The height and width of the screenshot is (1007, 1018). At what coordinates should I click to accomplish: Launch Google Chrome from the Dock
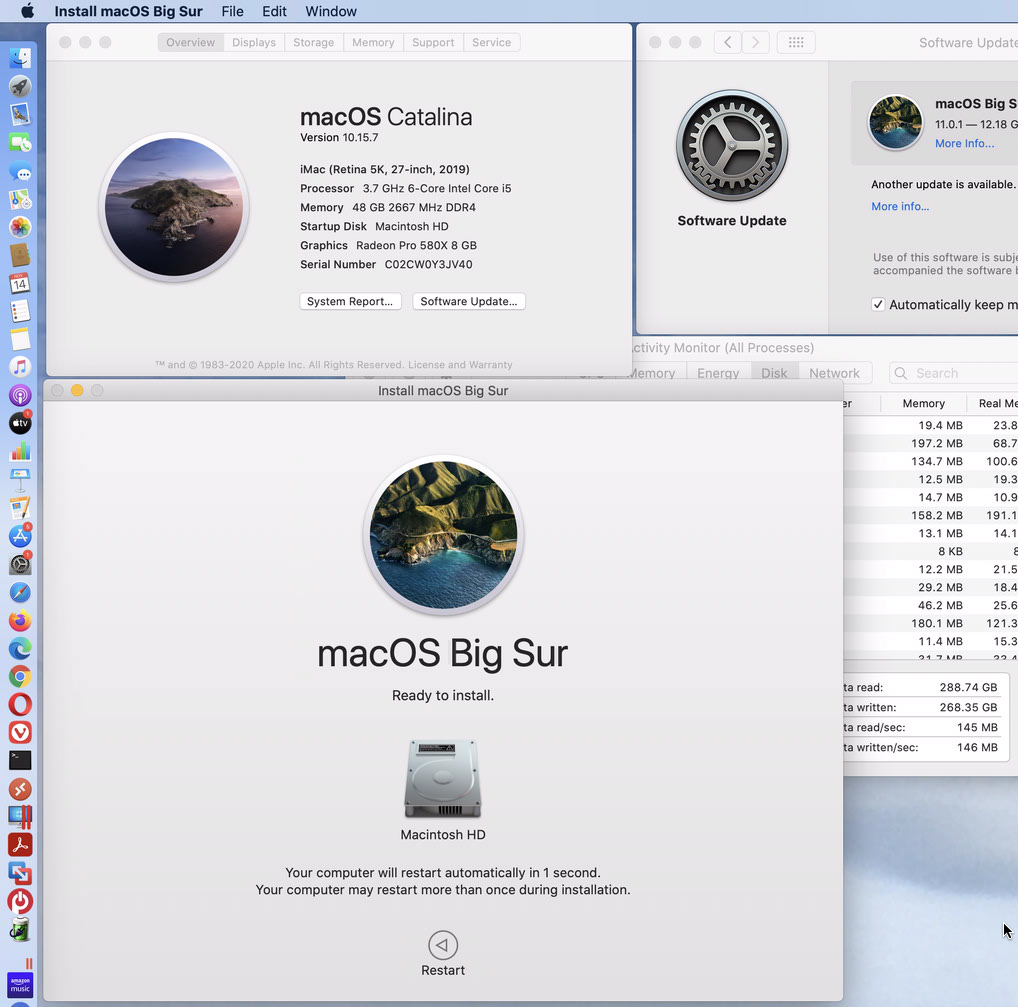[x=20, y=677]
